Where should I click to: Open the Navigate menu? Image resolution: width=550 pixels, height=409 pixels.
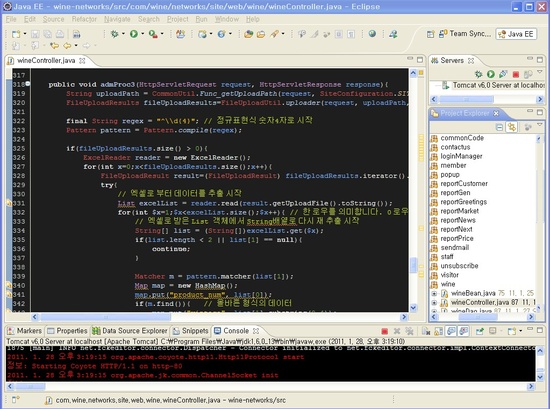click(x=117, y=19)
